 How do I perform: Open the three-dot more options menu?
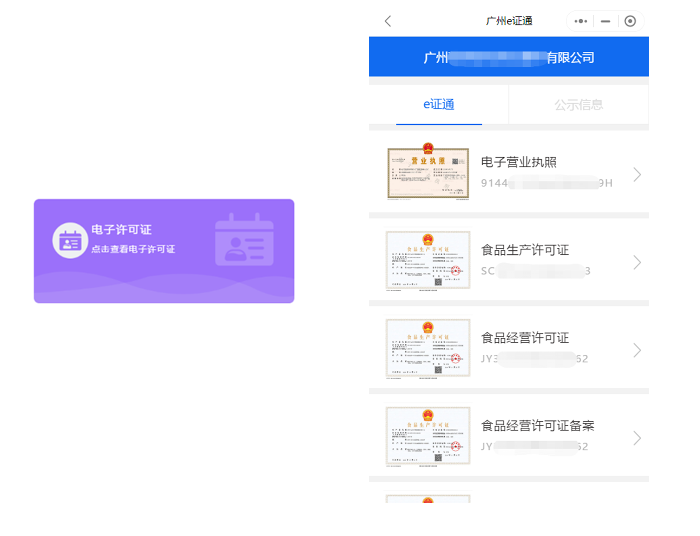[x=581, y=21]
